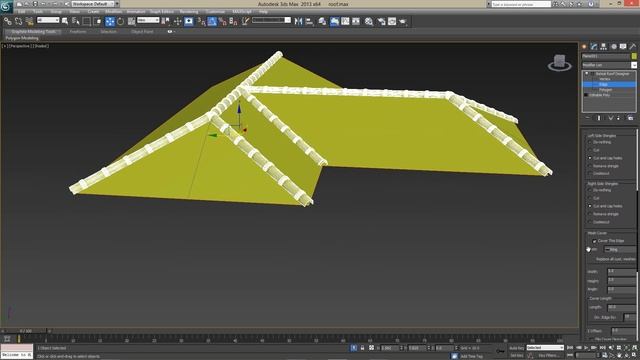This screenshot has width=640, height=360.
Task: Click the Use Pivot Point Center icon
Action: (166, 21)
